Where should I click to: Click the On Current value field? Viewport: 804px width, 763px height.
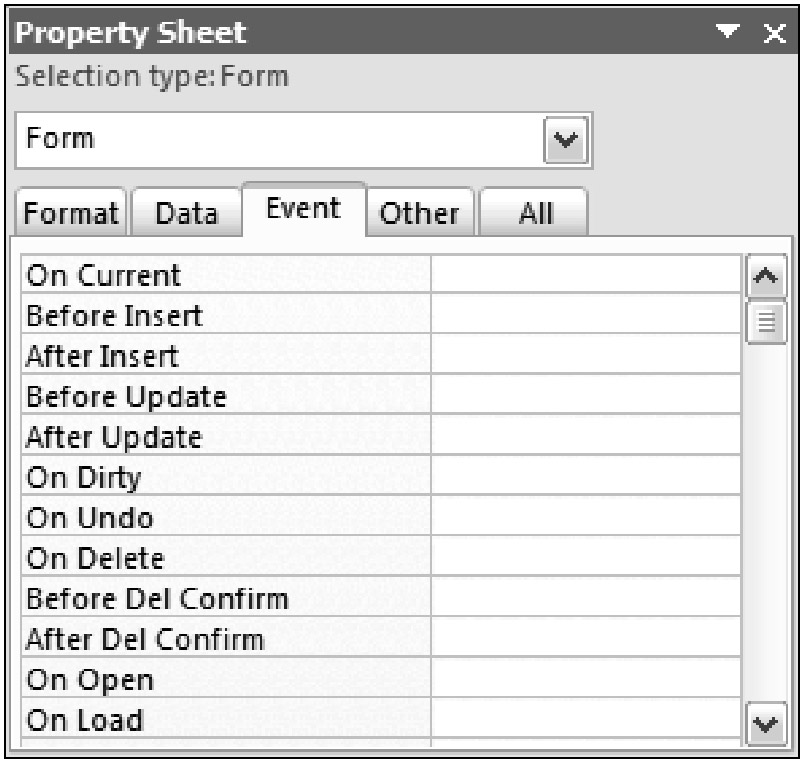tap(585, 274)
